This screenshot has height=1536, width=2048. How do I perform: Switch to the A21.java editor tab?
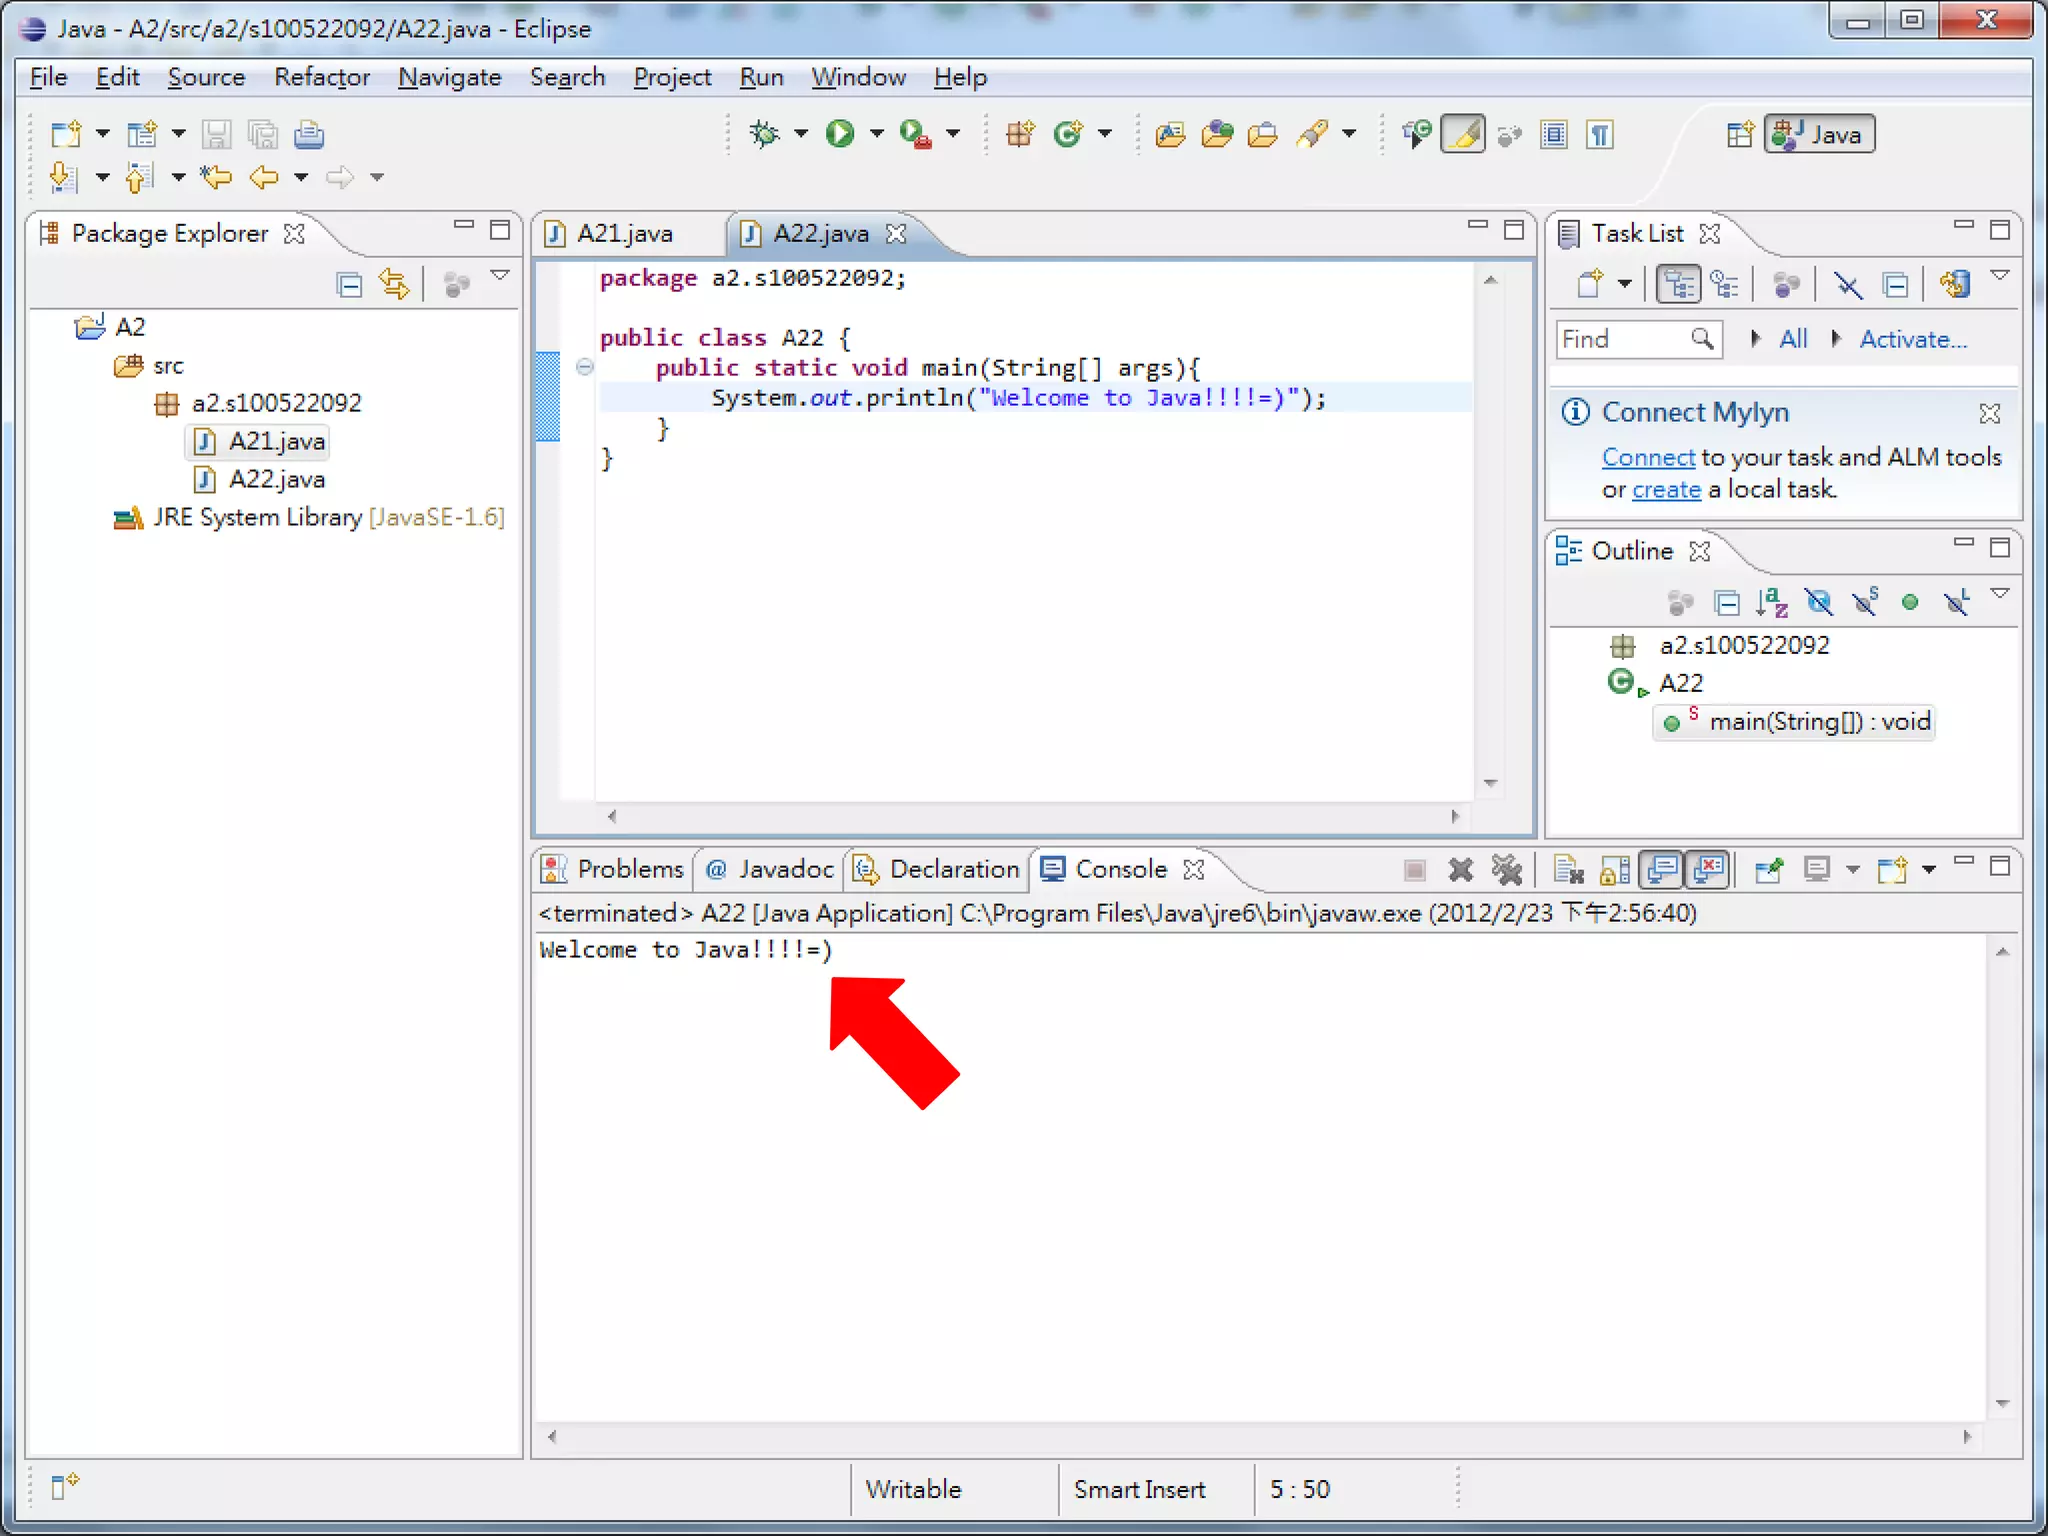[x=624, y=233]
